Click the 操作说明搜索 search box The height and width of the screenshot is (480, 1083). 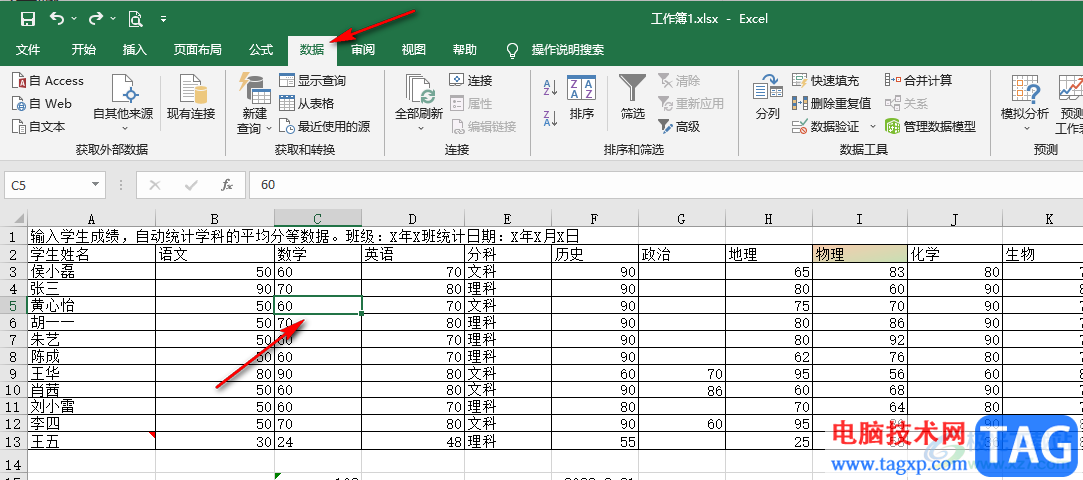pyautogui.click(x=567, y=50)
